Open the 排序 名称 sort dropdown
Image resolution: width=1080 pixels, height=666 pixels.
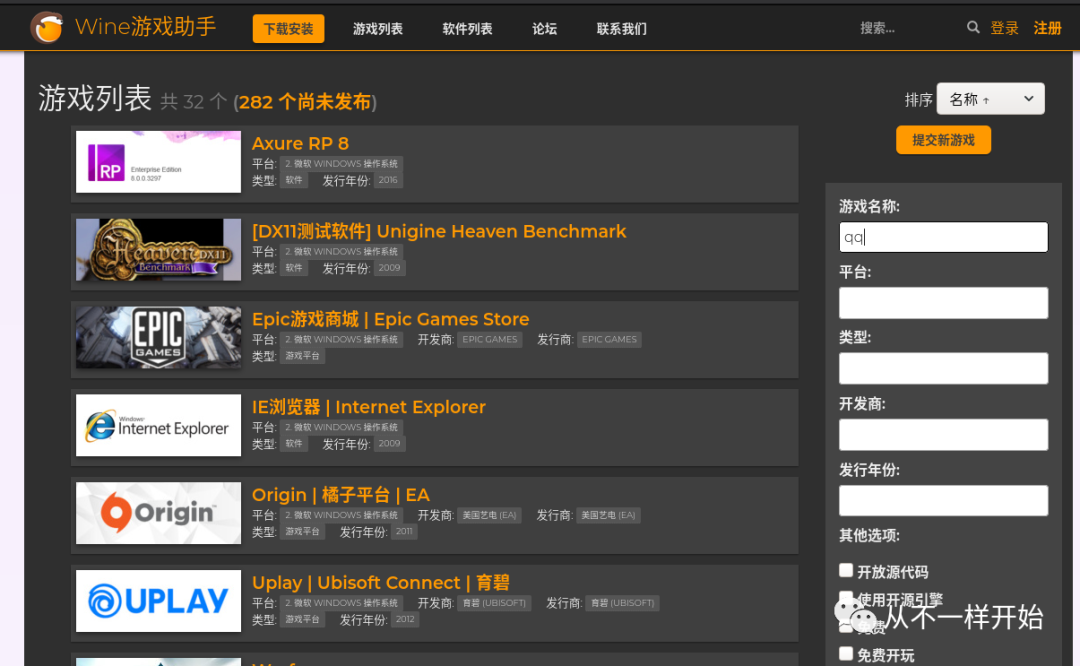[x=990, y=99]
